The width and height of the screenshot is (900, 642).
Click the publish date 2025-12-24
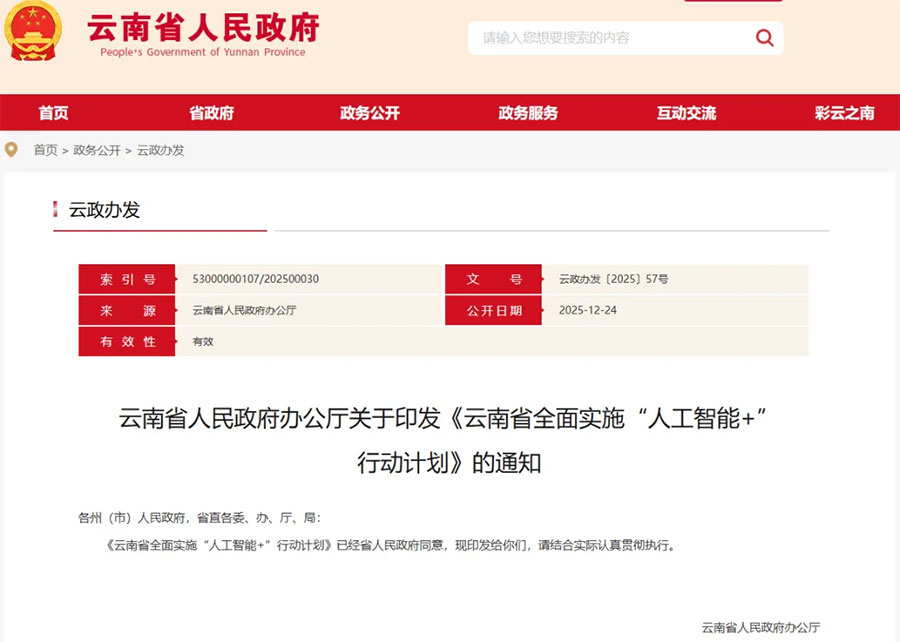(x=588, y=310)
